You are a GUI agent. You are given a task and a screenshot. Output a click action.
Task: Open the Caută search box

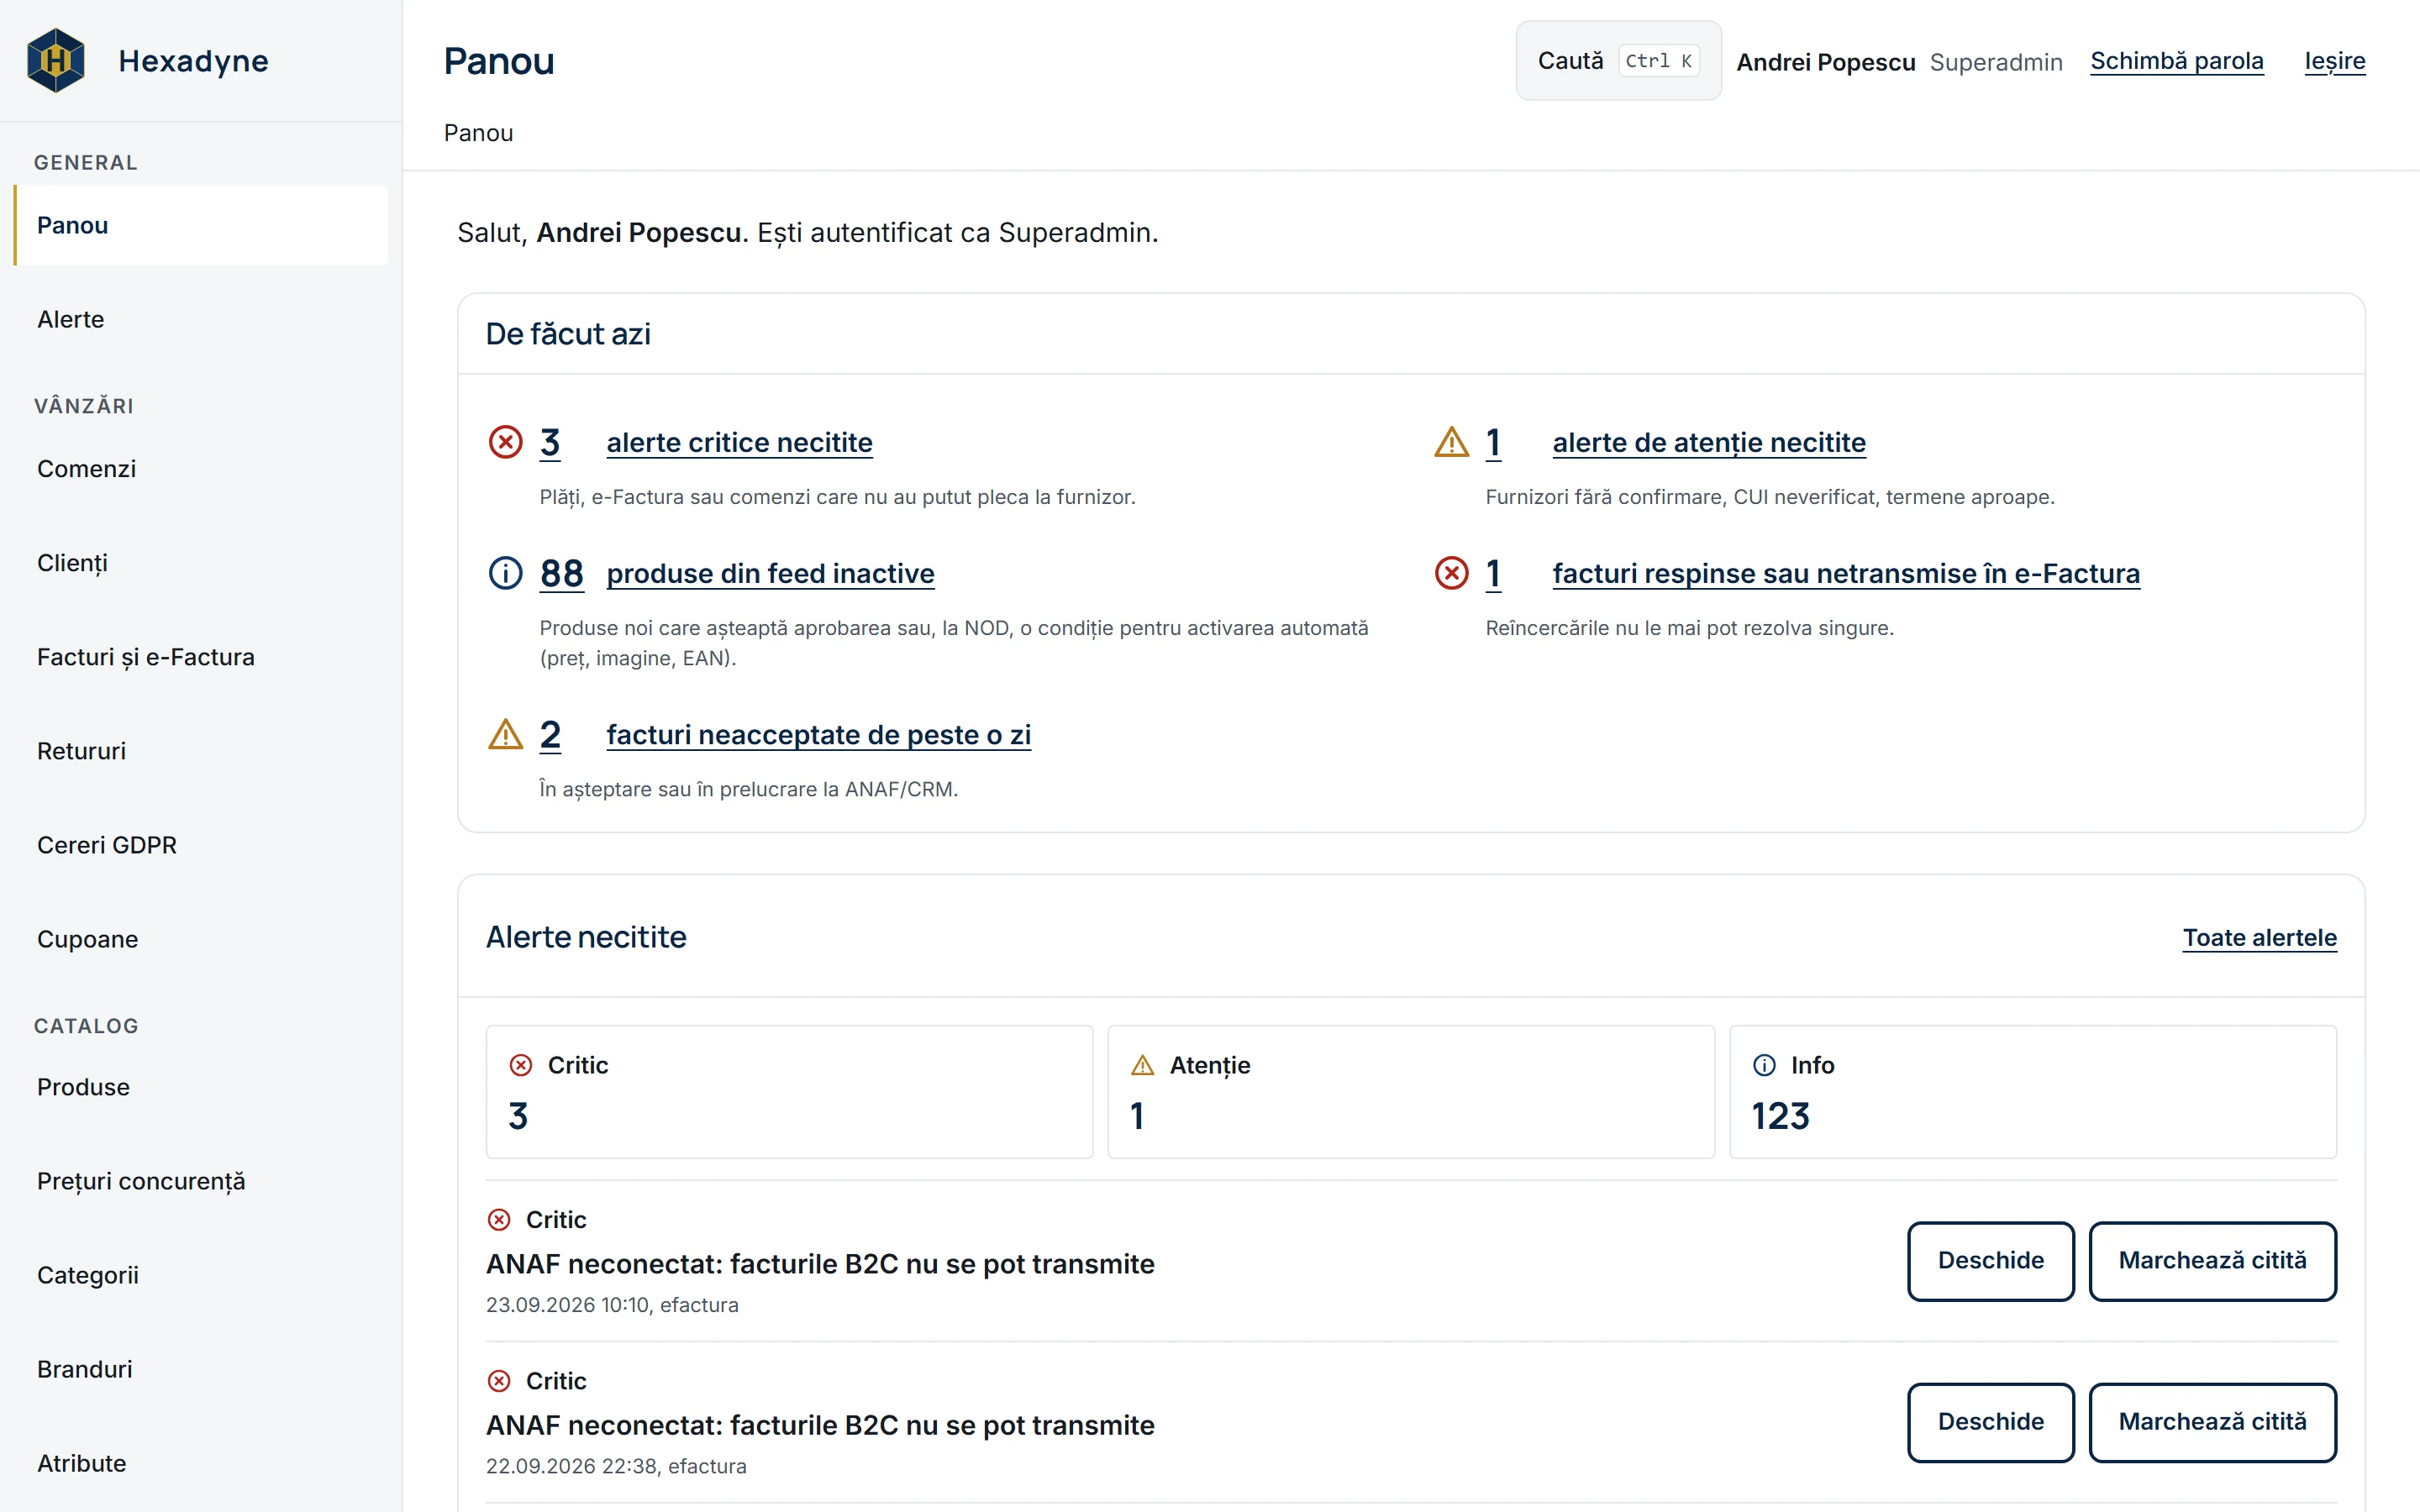click(x=1618, y=61)
